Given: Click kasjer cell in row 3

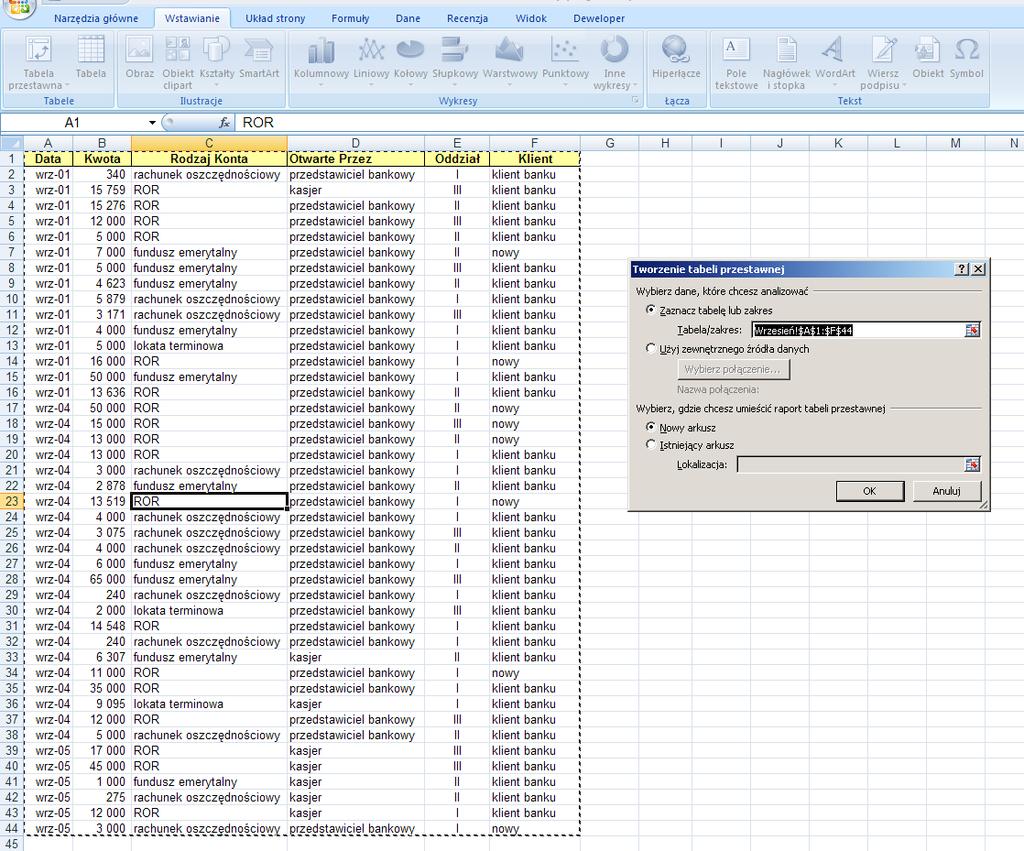Looking at the screenshot, I should tap(355, 190).
